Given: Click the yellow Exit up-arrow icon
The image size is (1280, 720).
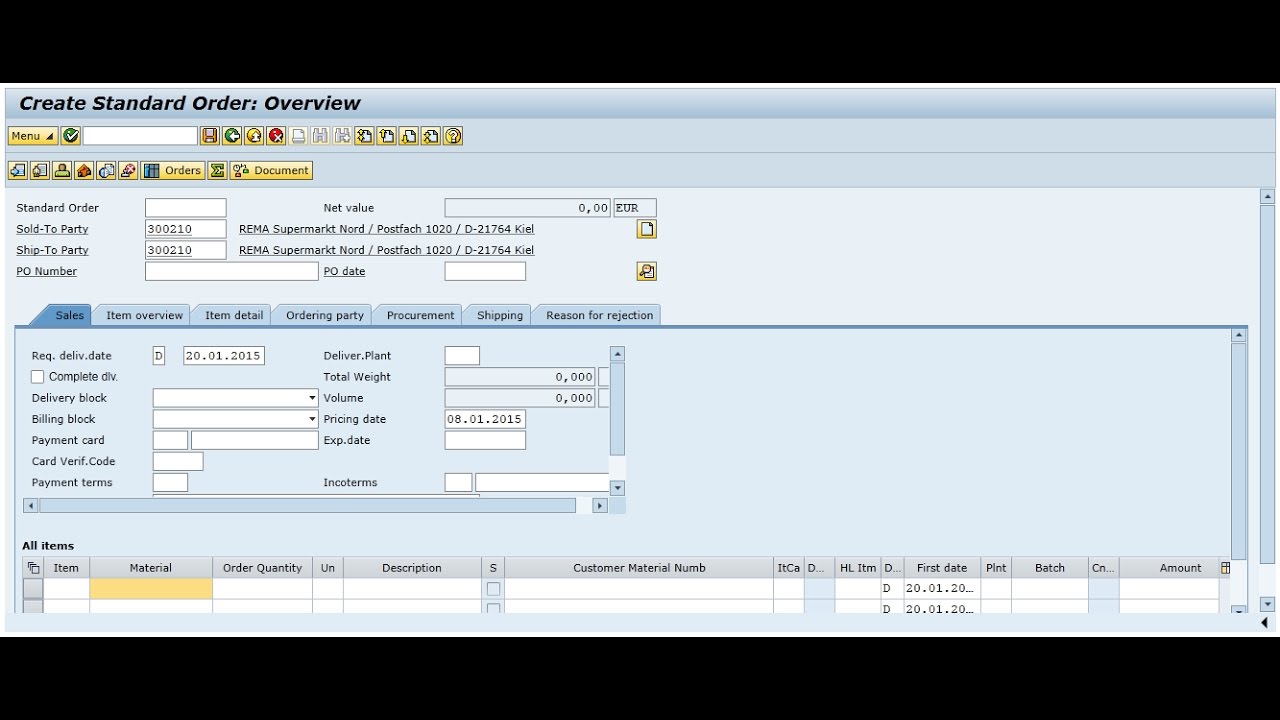Looking at the screenshot, I should [x=254, y=136].
